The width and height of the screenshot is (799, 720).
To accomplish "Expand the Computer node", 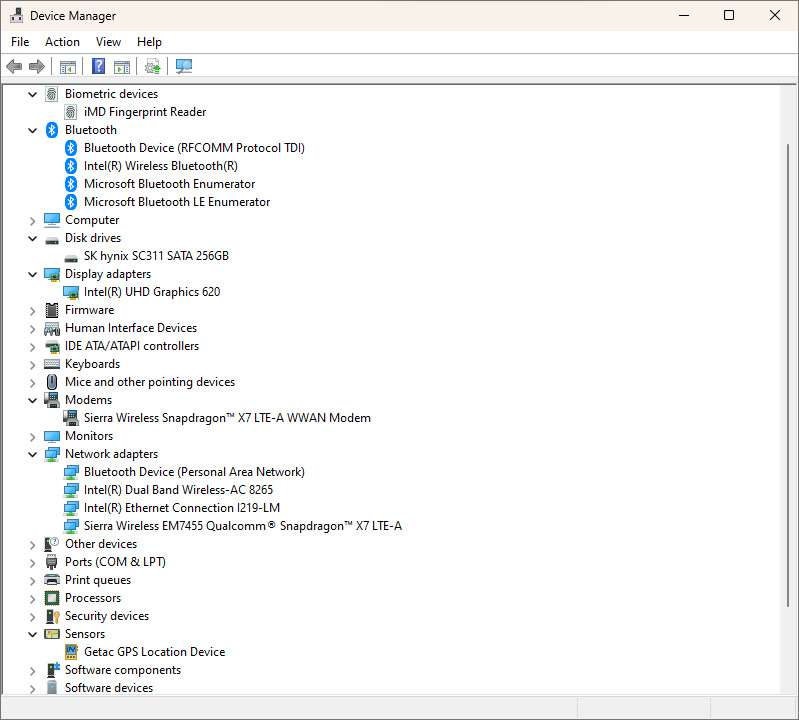I will point(33,221).
